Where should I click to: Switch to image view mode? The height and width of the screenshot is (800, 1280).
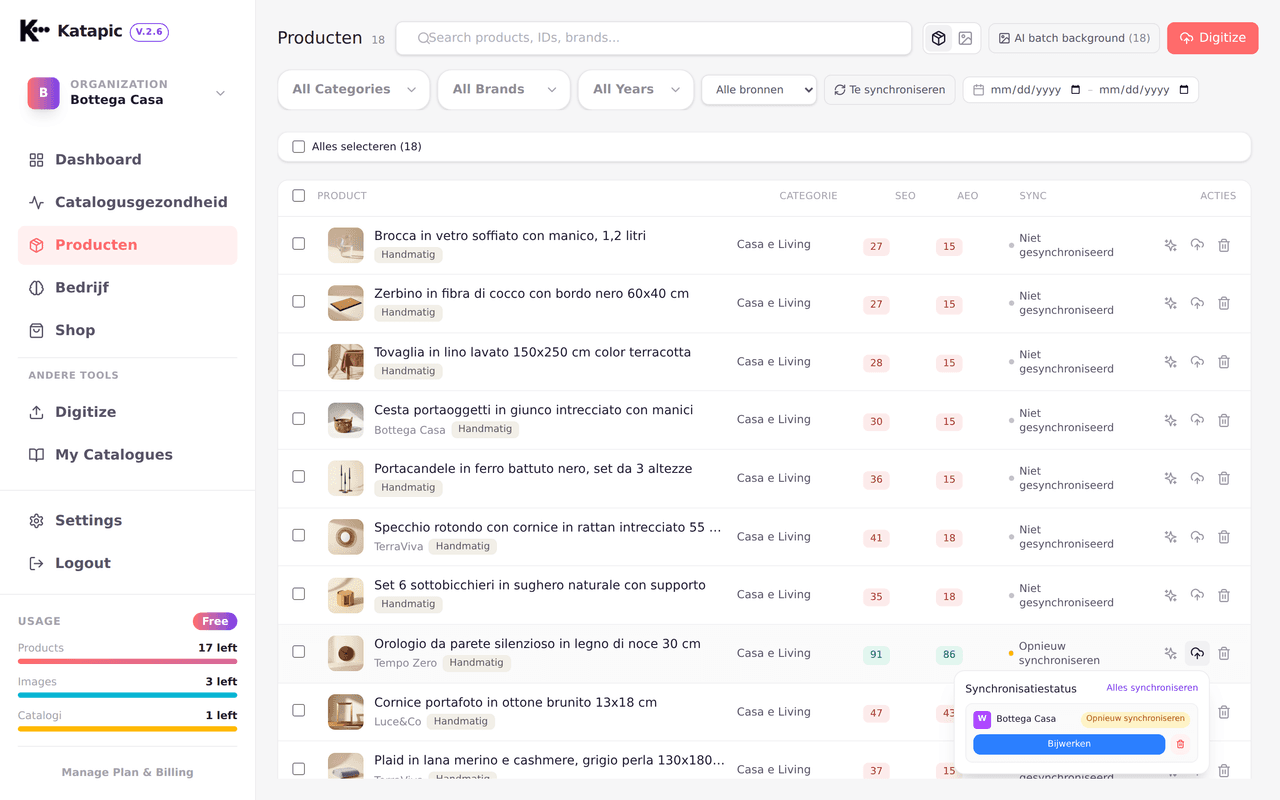click(965, 38)
